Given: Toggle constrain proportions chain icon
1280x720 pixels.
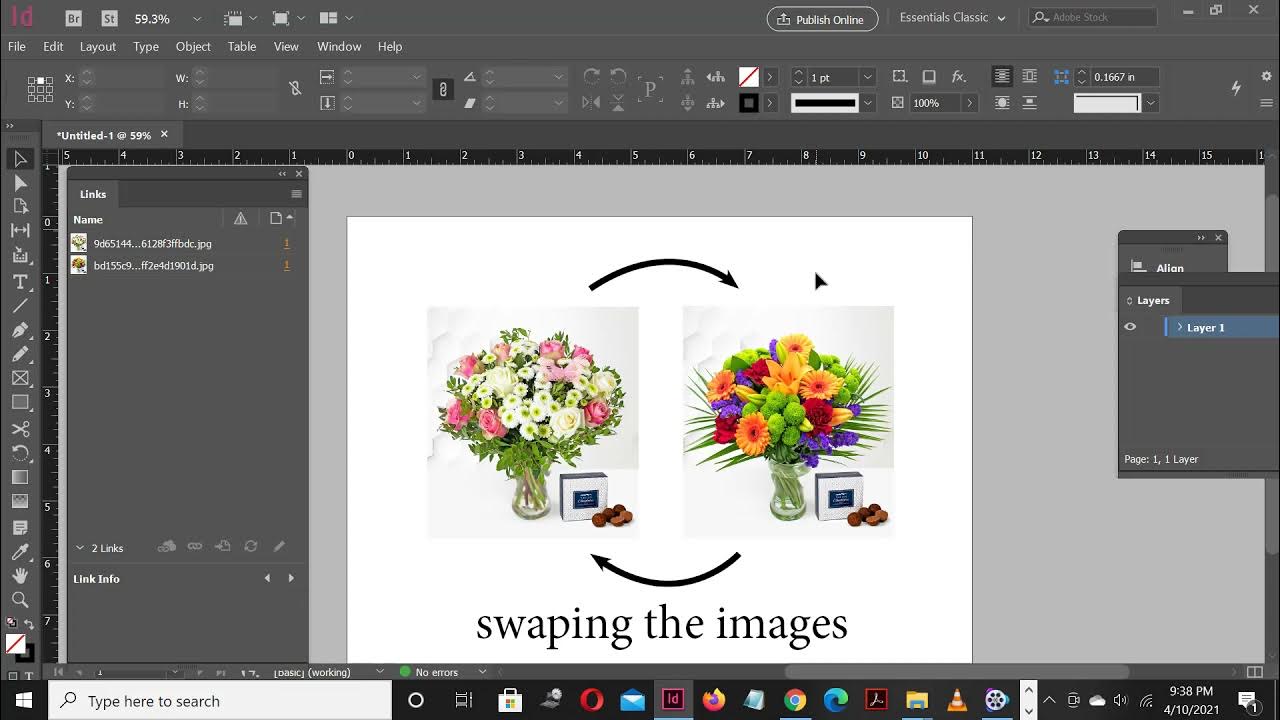Looking at the screenshot, I should pos(295,89).
